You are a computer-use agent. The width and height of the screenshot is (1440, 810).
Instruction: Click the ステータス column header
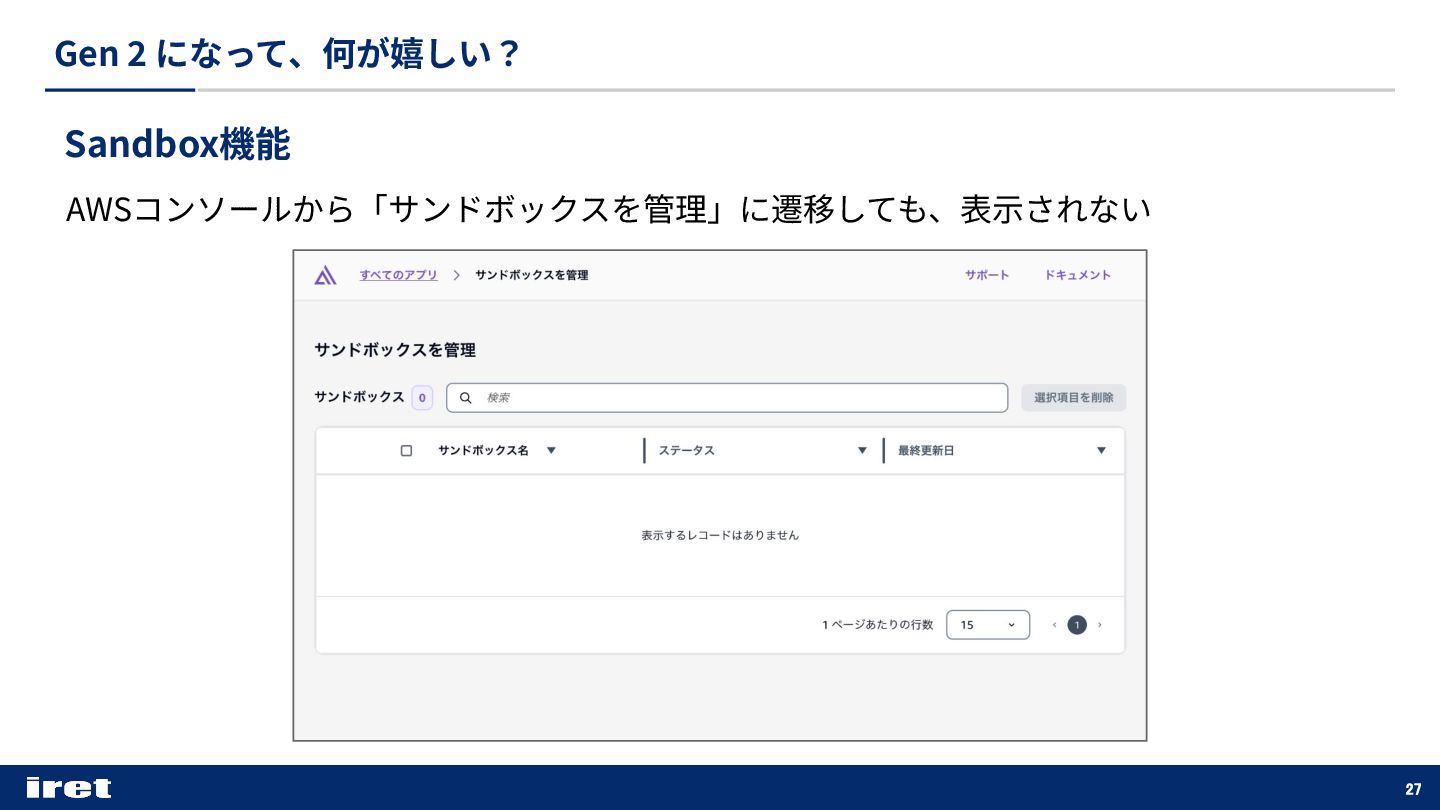click(687, 451)
